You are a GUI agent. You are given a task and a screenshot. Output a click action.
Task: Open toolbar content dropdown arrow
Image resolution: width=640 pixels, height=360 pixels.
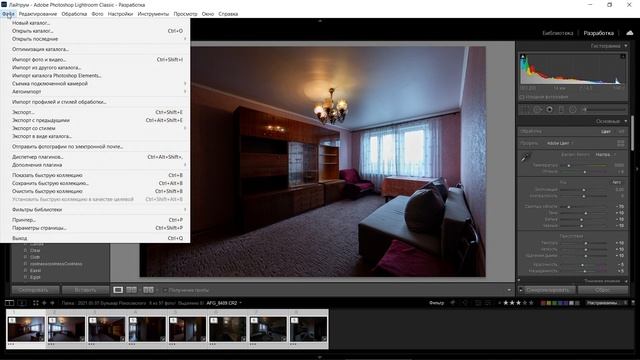509,290
